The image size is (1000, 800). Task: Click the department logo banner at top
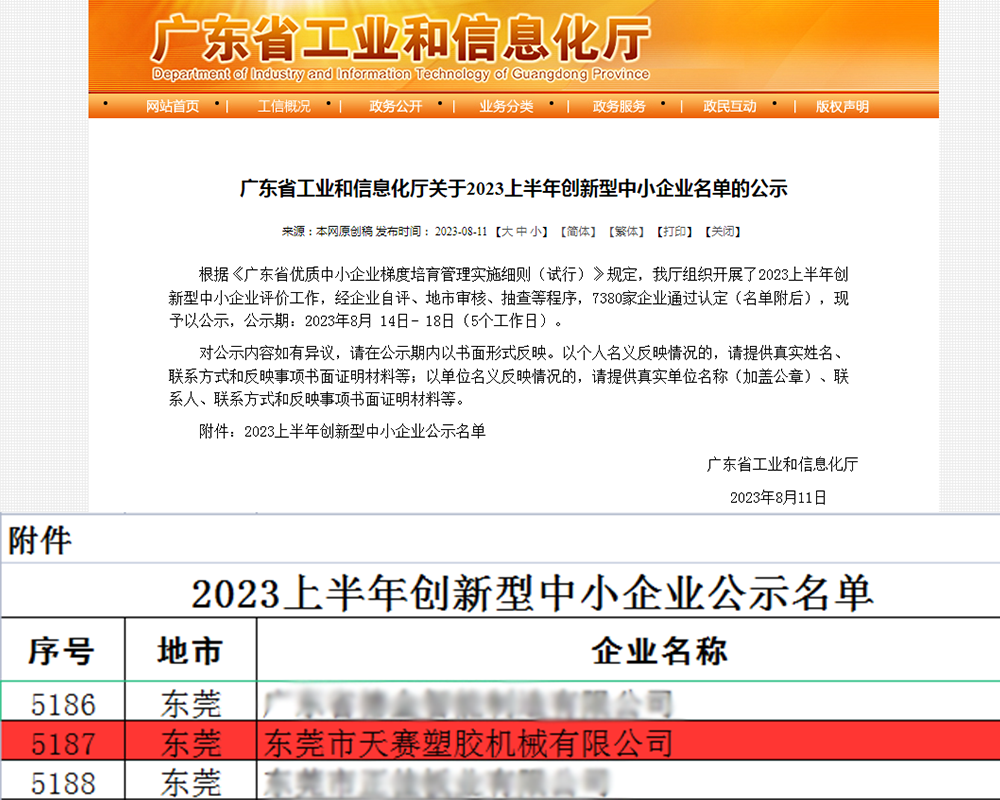click(400, 45)
